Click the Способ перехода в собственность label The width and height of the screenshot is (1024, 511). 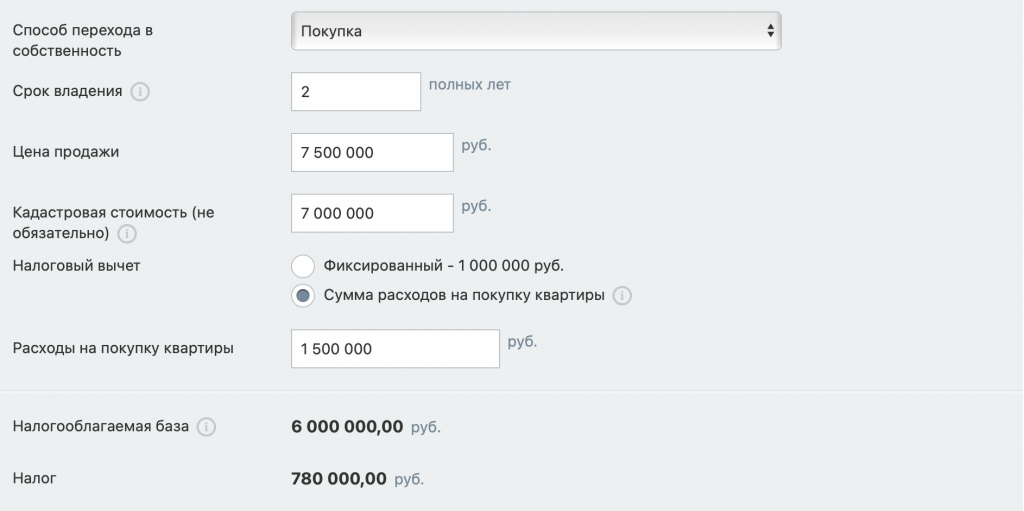click(82, 40)
